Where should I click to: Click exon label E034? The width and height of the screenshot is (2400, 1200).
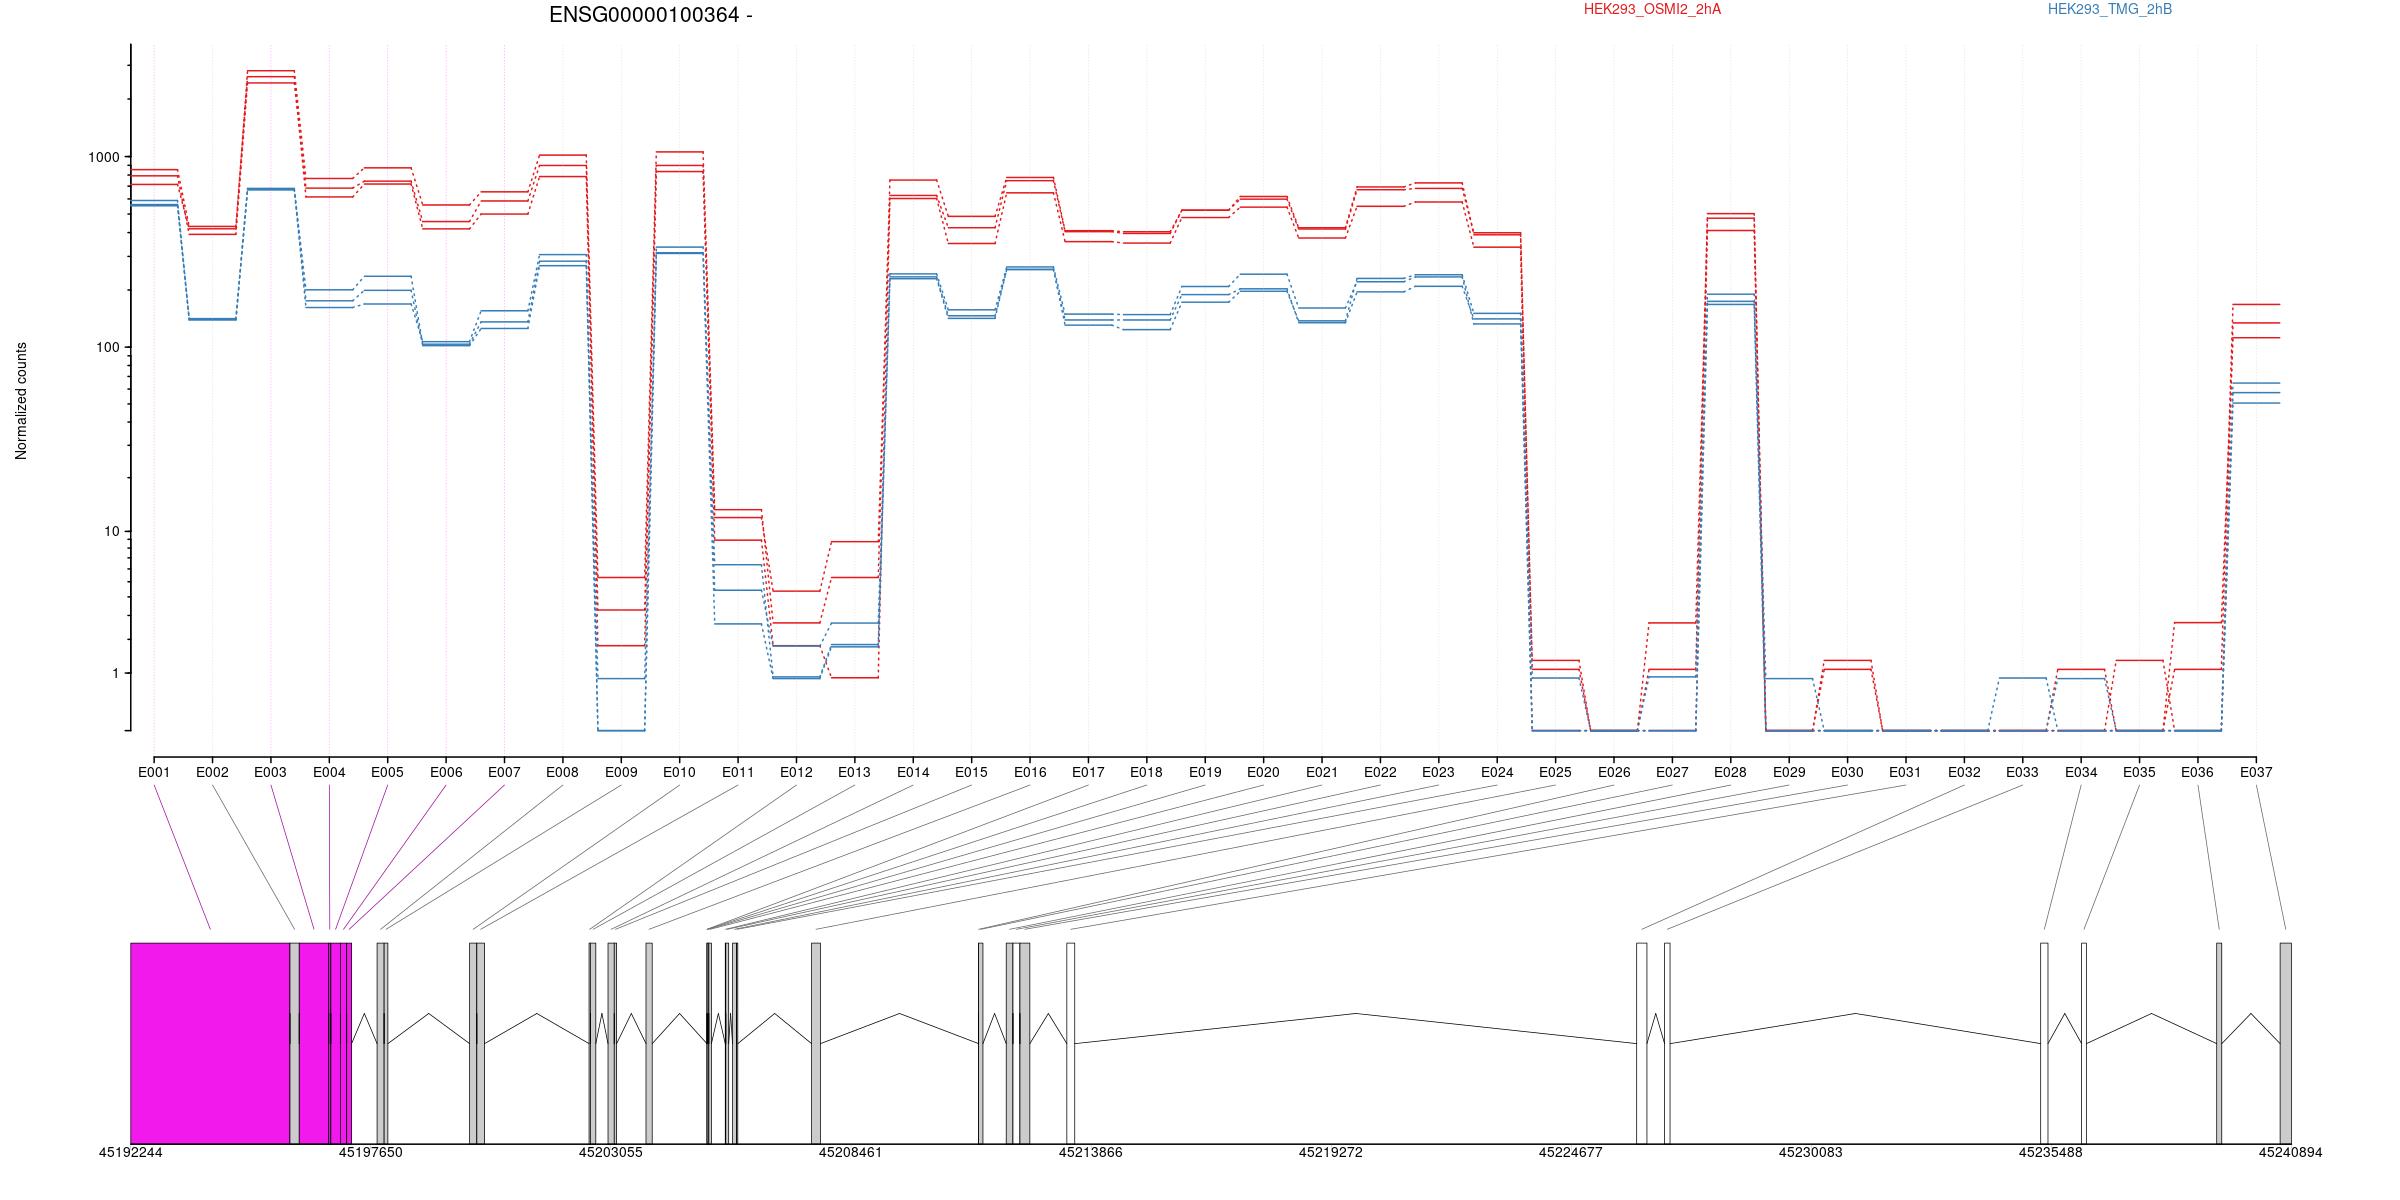pyautogui.click(x=2081, y=773)
